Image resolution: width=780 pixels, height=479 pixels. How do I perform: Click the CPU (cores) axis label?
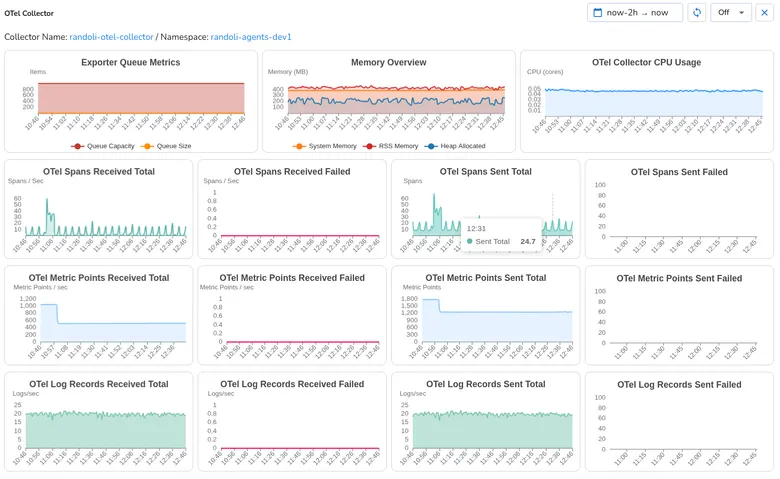[545, 72]
